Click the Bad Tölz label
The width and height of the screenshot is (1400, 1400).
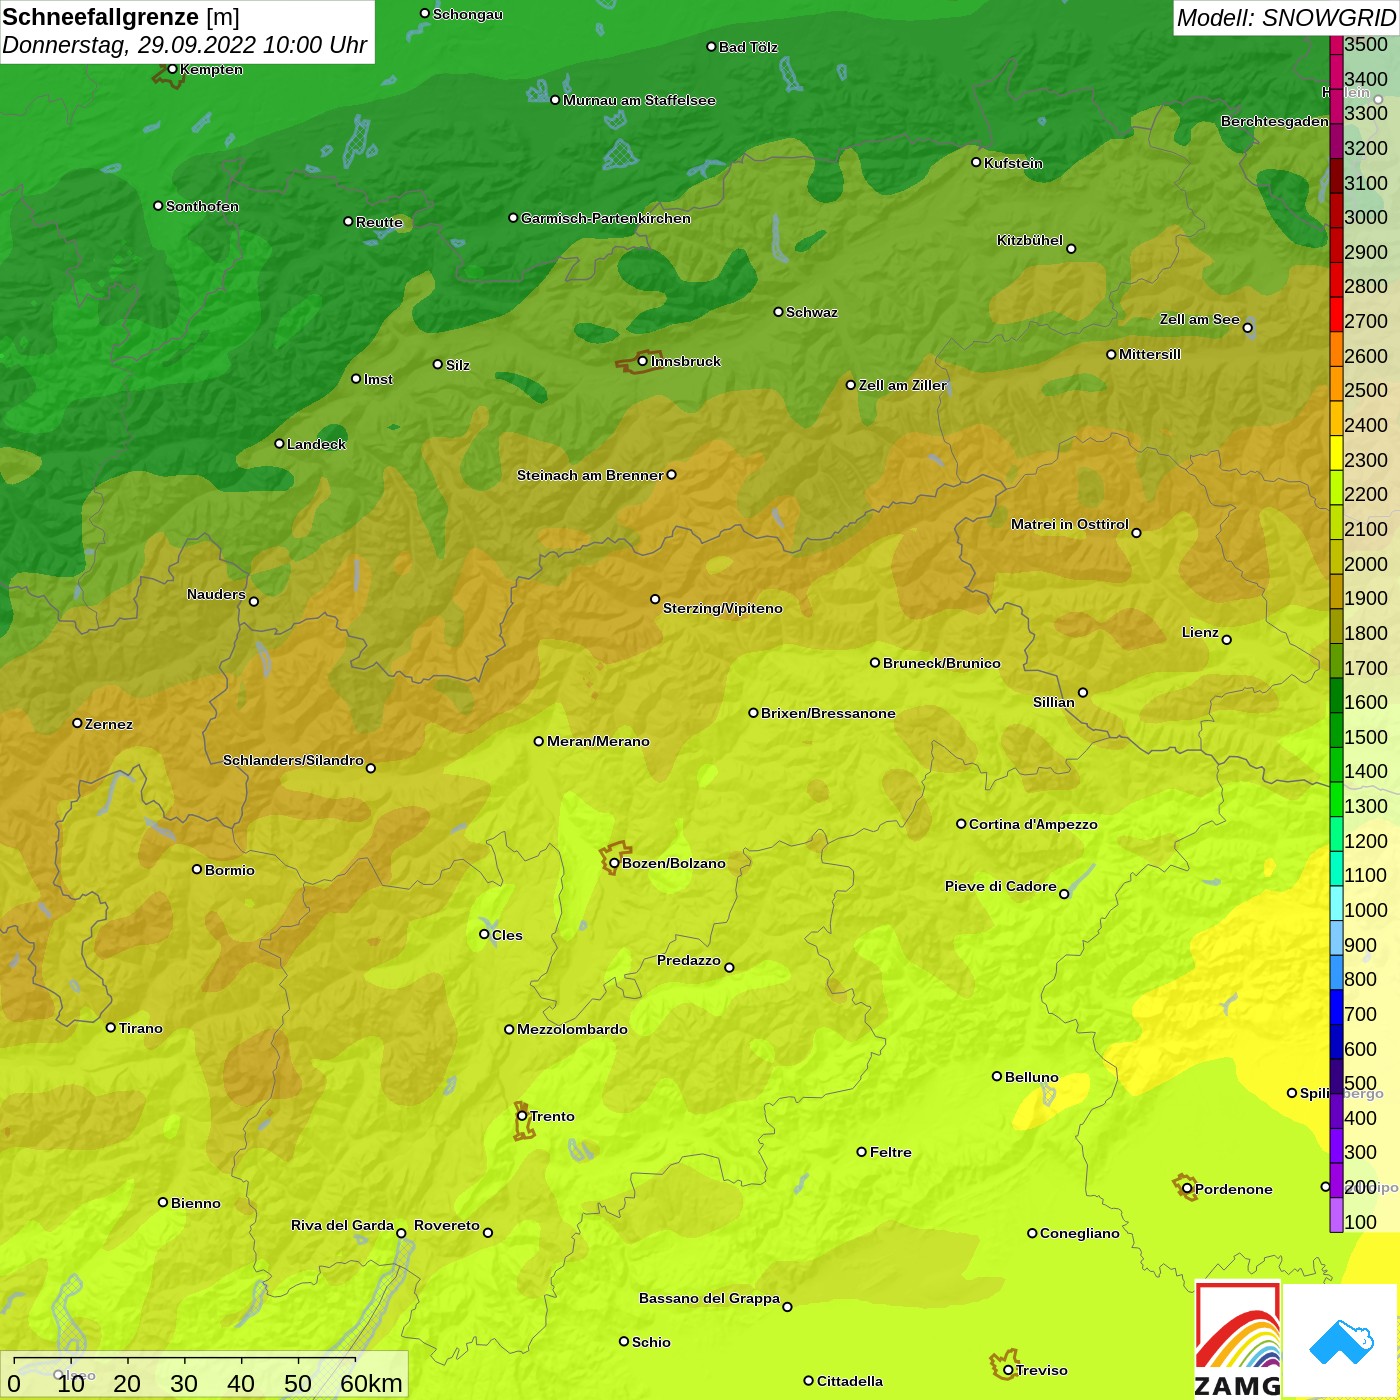(x=748, y=47)
